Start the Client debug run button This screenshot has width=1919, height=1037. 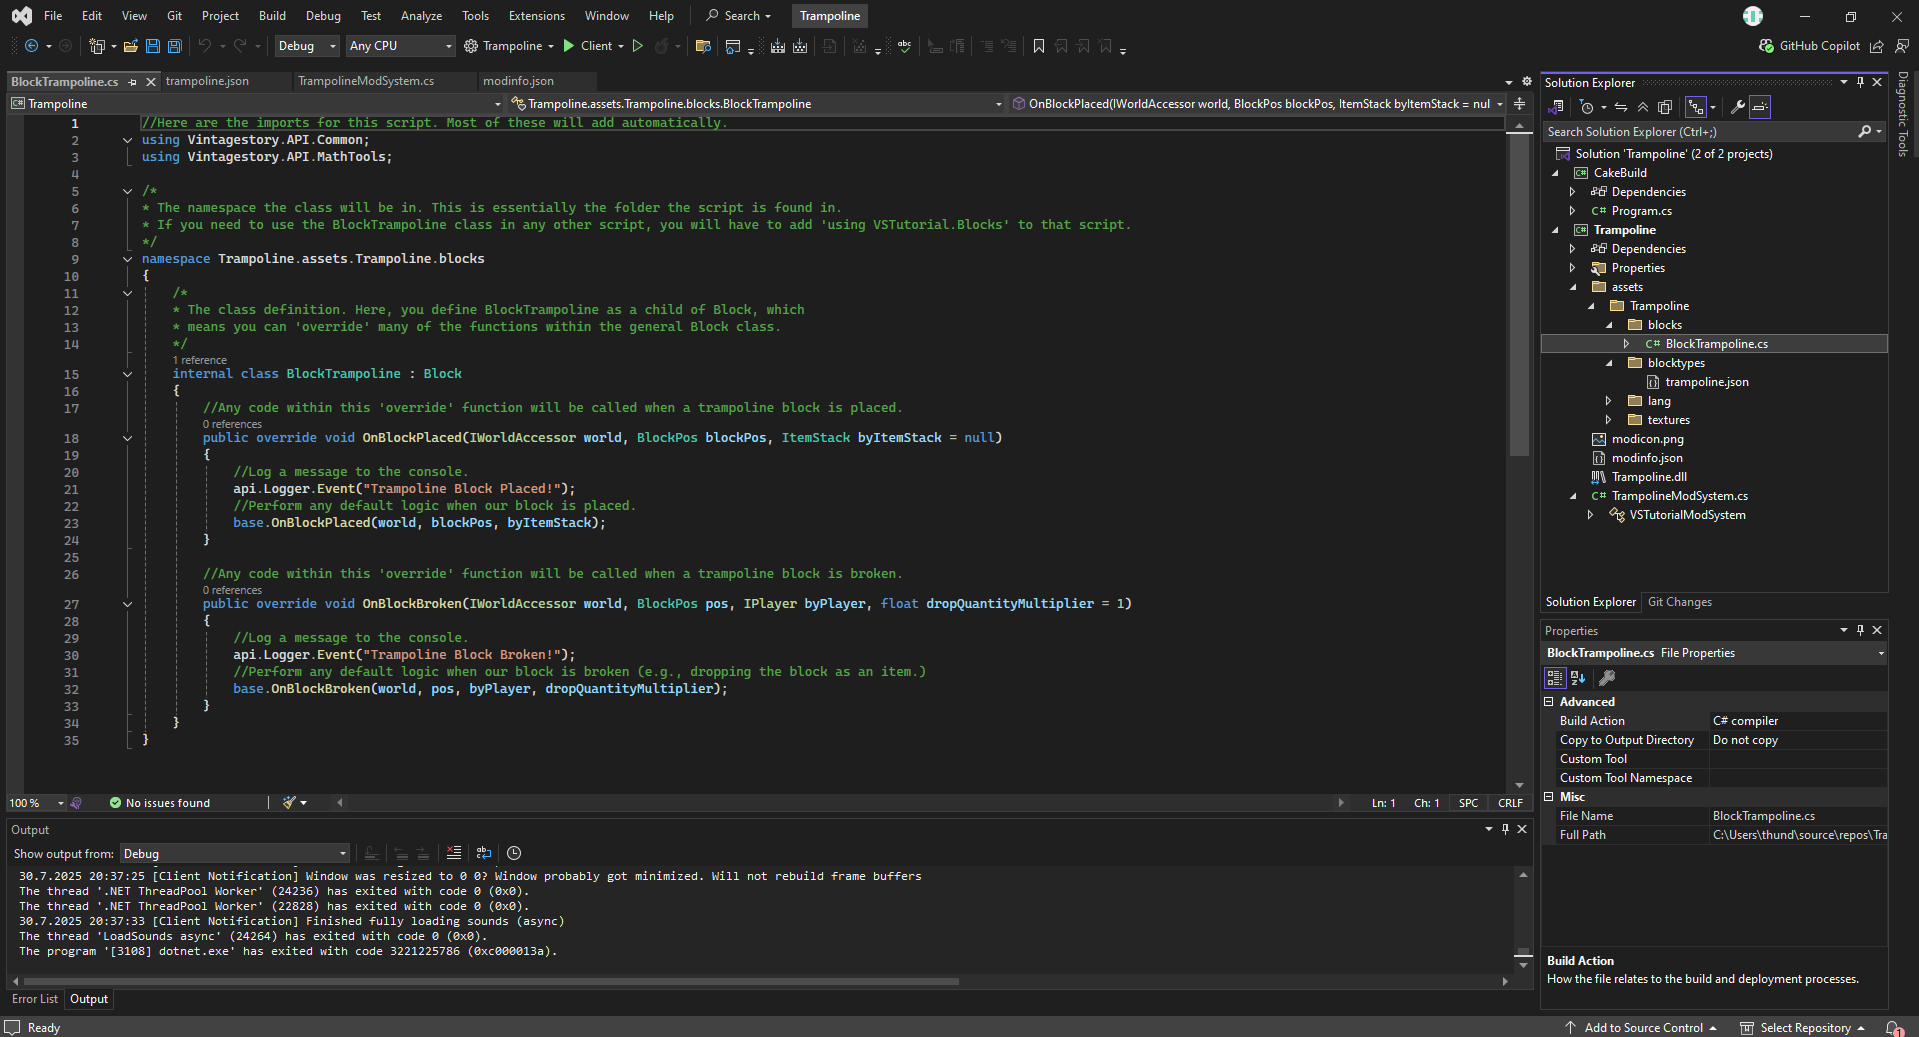coord(587,46)
